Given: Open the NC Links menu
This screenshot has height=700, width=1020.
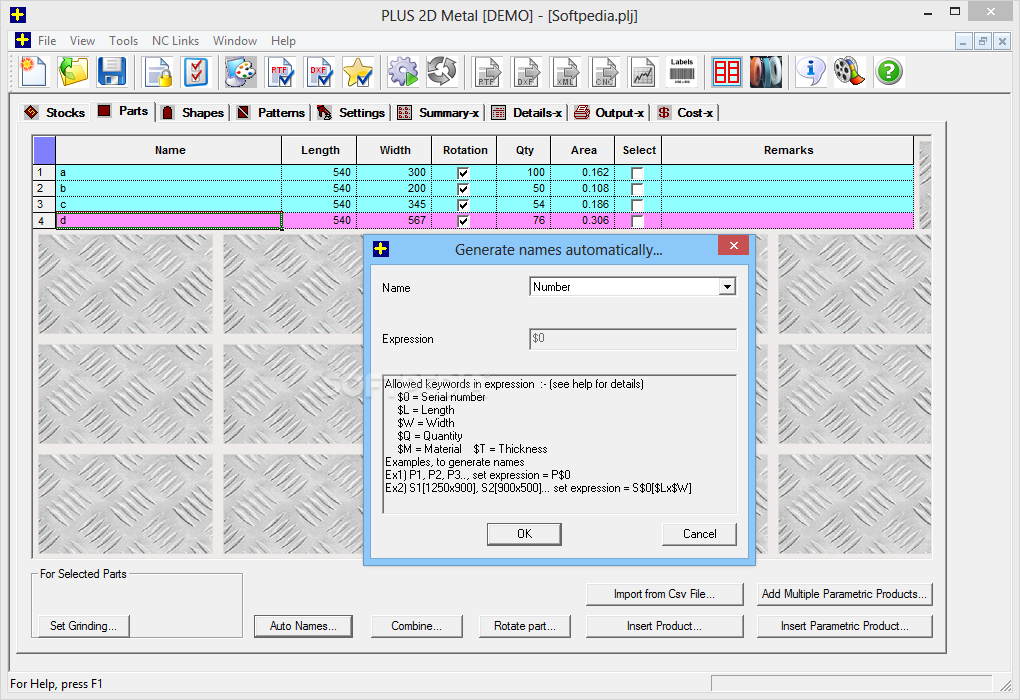Looking at the screenshot, I should point(176,40).
